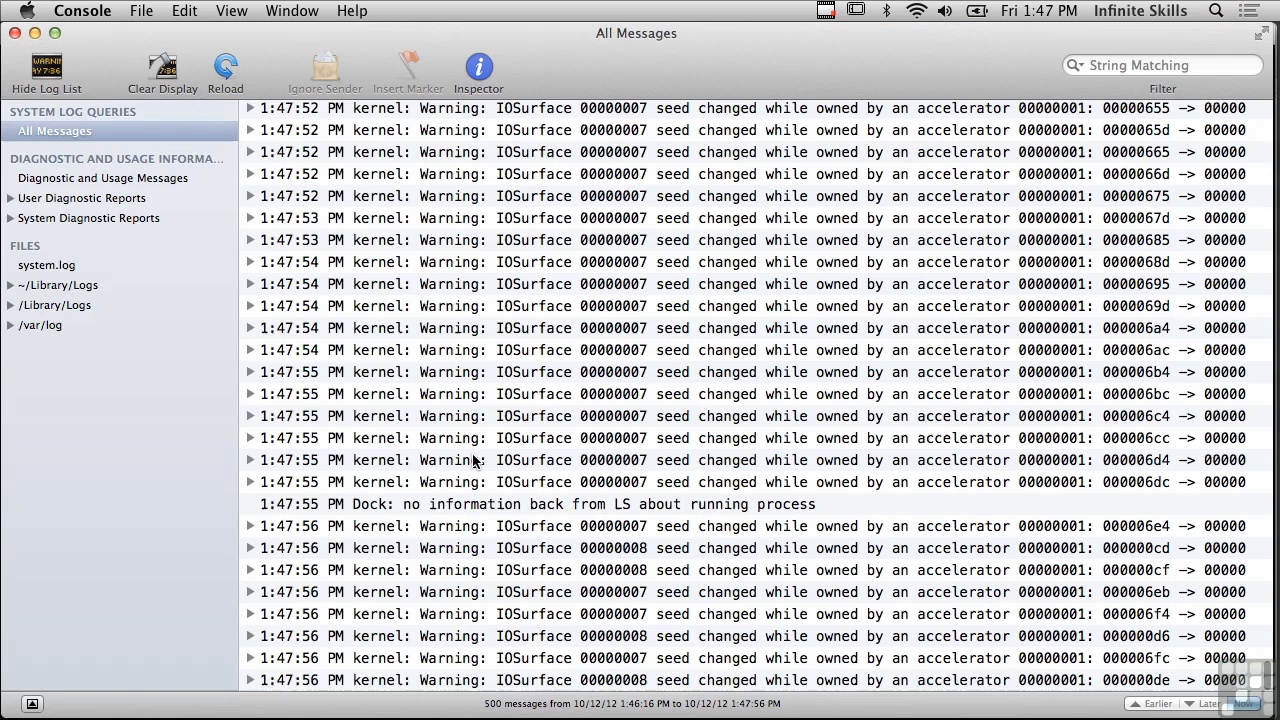Expand log row ending 00000655
The image size is (1280, 720).
pyautogui.click(x=250, y=108)
